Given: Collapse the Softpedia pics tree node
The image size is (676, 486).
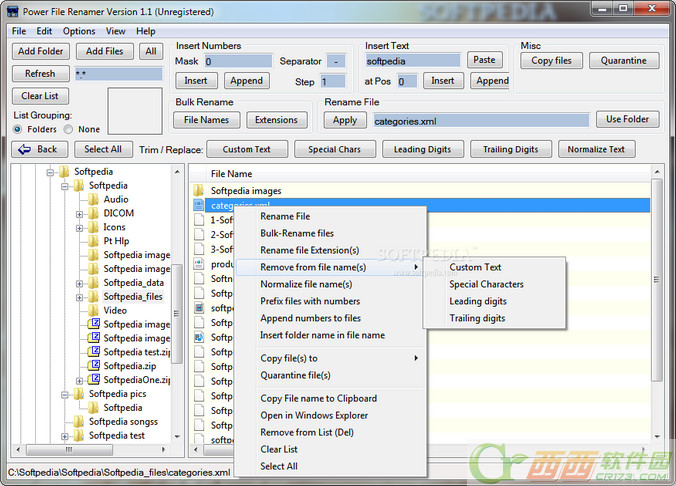Looking at the screenshot, I should click(65, 394).
